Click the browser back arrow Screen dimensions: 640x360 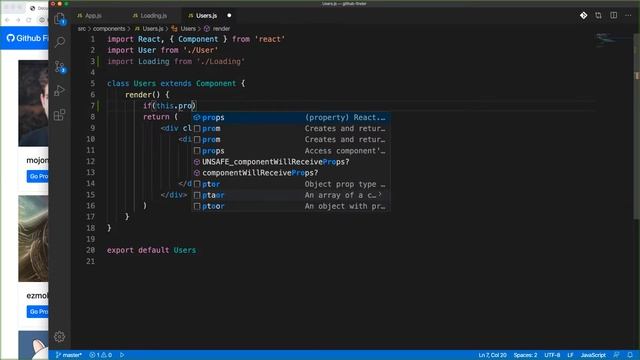pos(7,20)
